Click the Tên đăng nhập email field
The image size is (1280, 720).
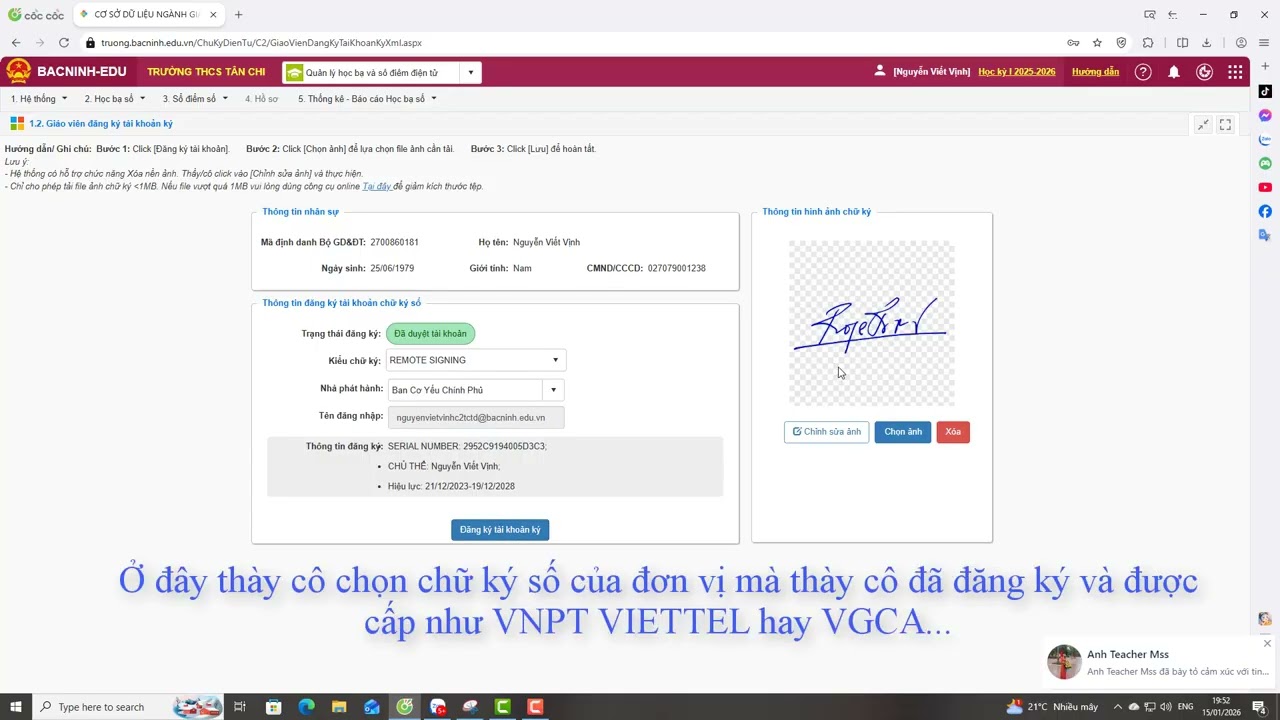(476, 417)
